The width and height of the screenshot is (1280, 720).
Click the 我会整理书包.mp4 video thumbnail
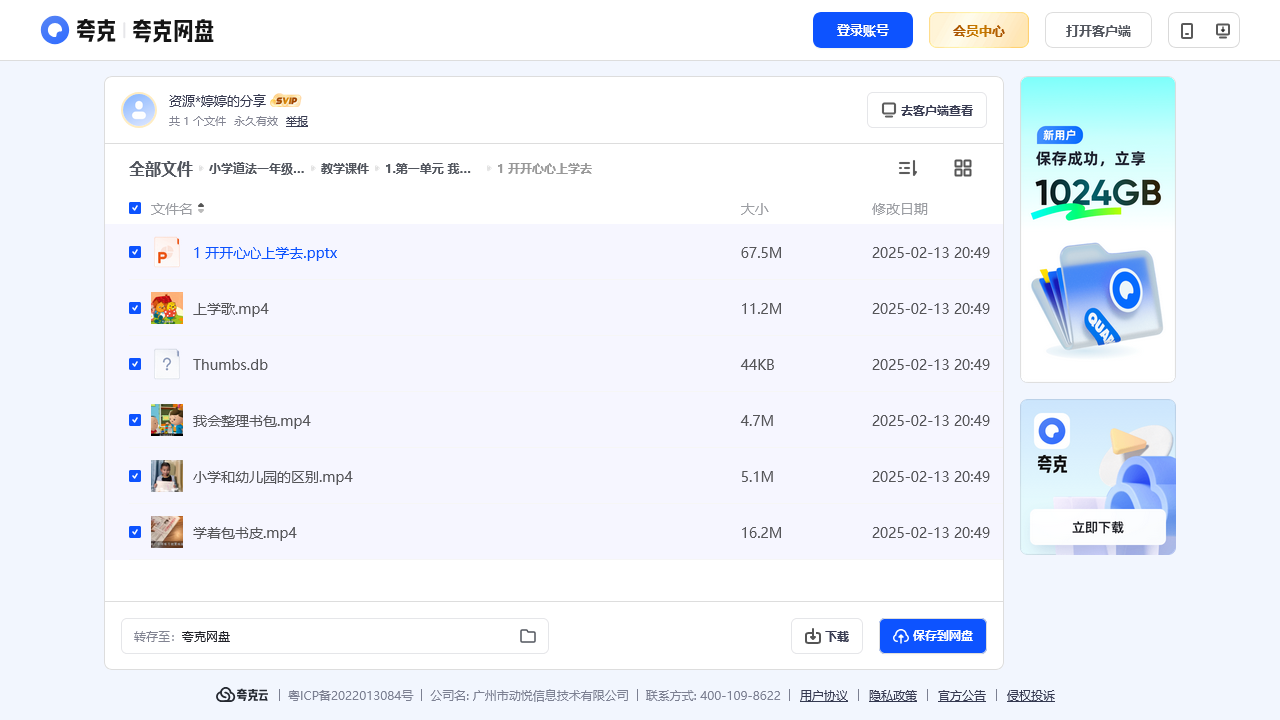(167, 420)
